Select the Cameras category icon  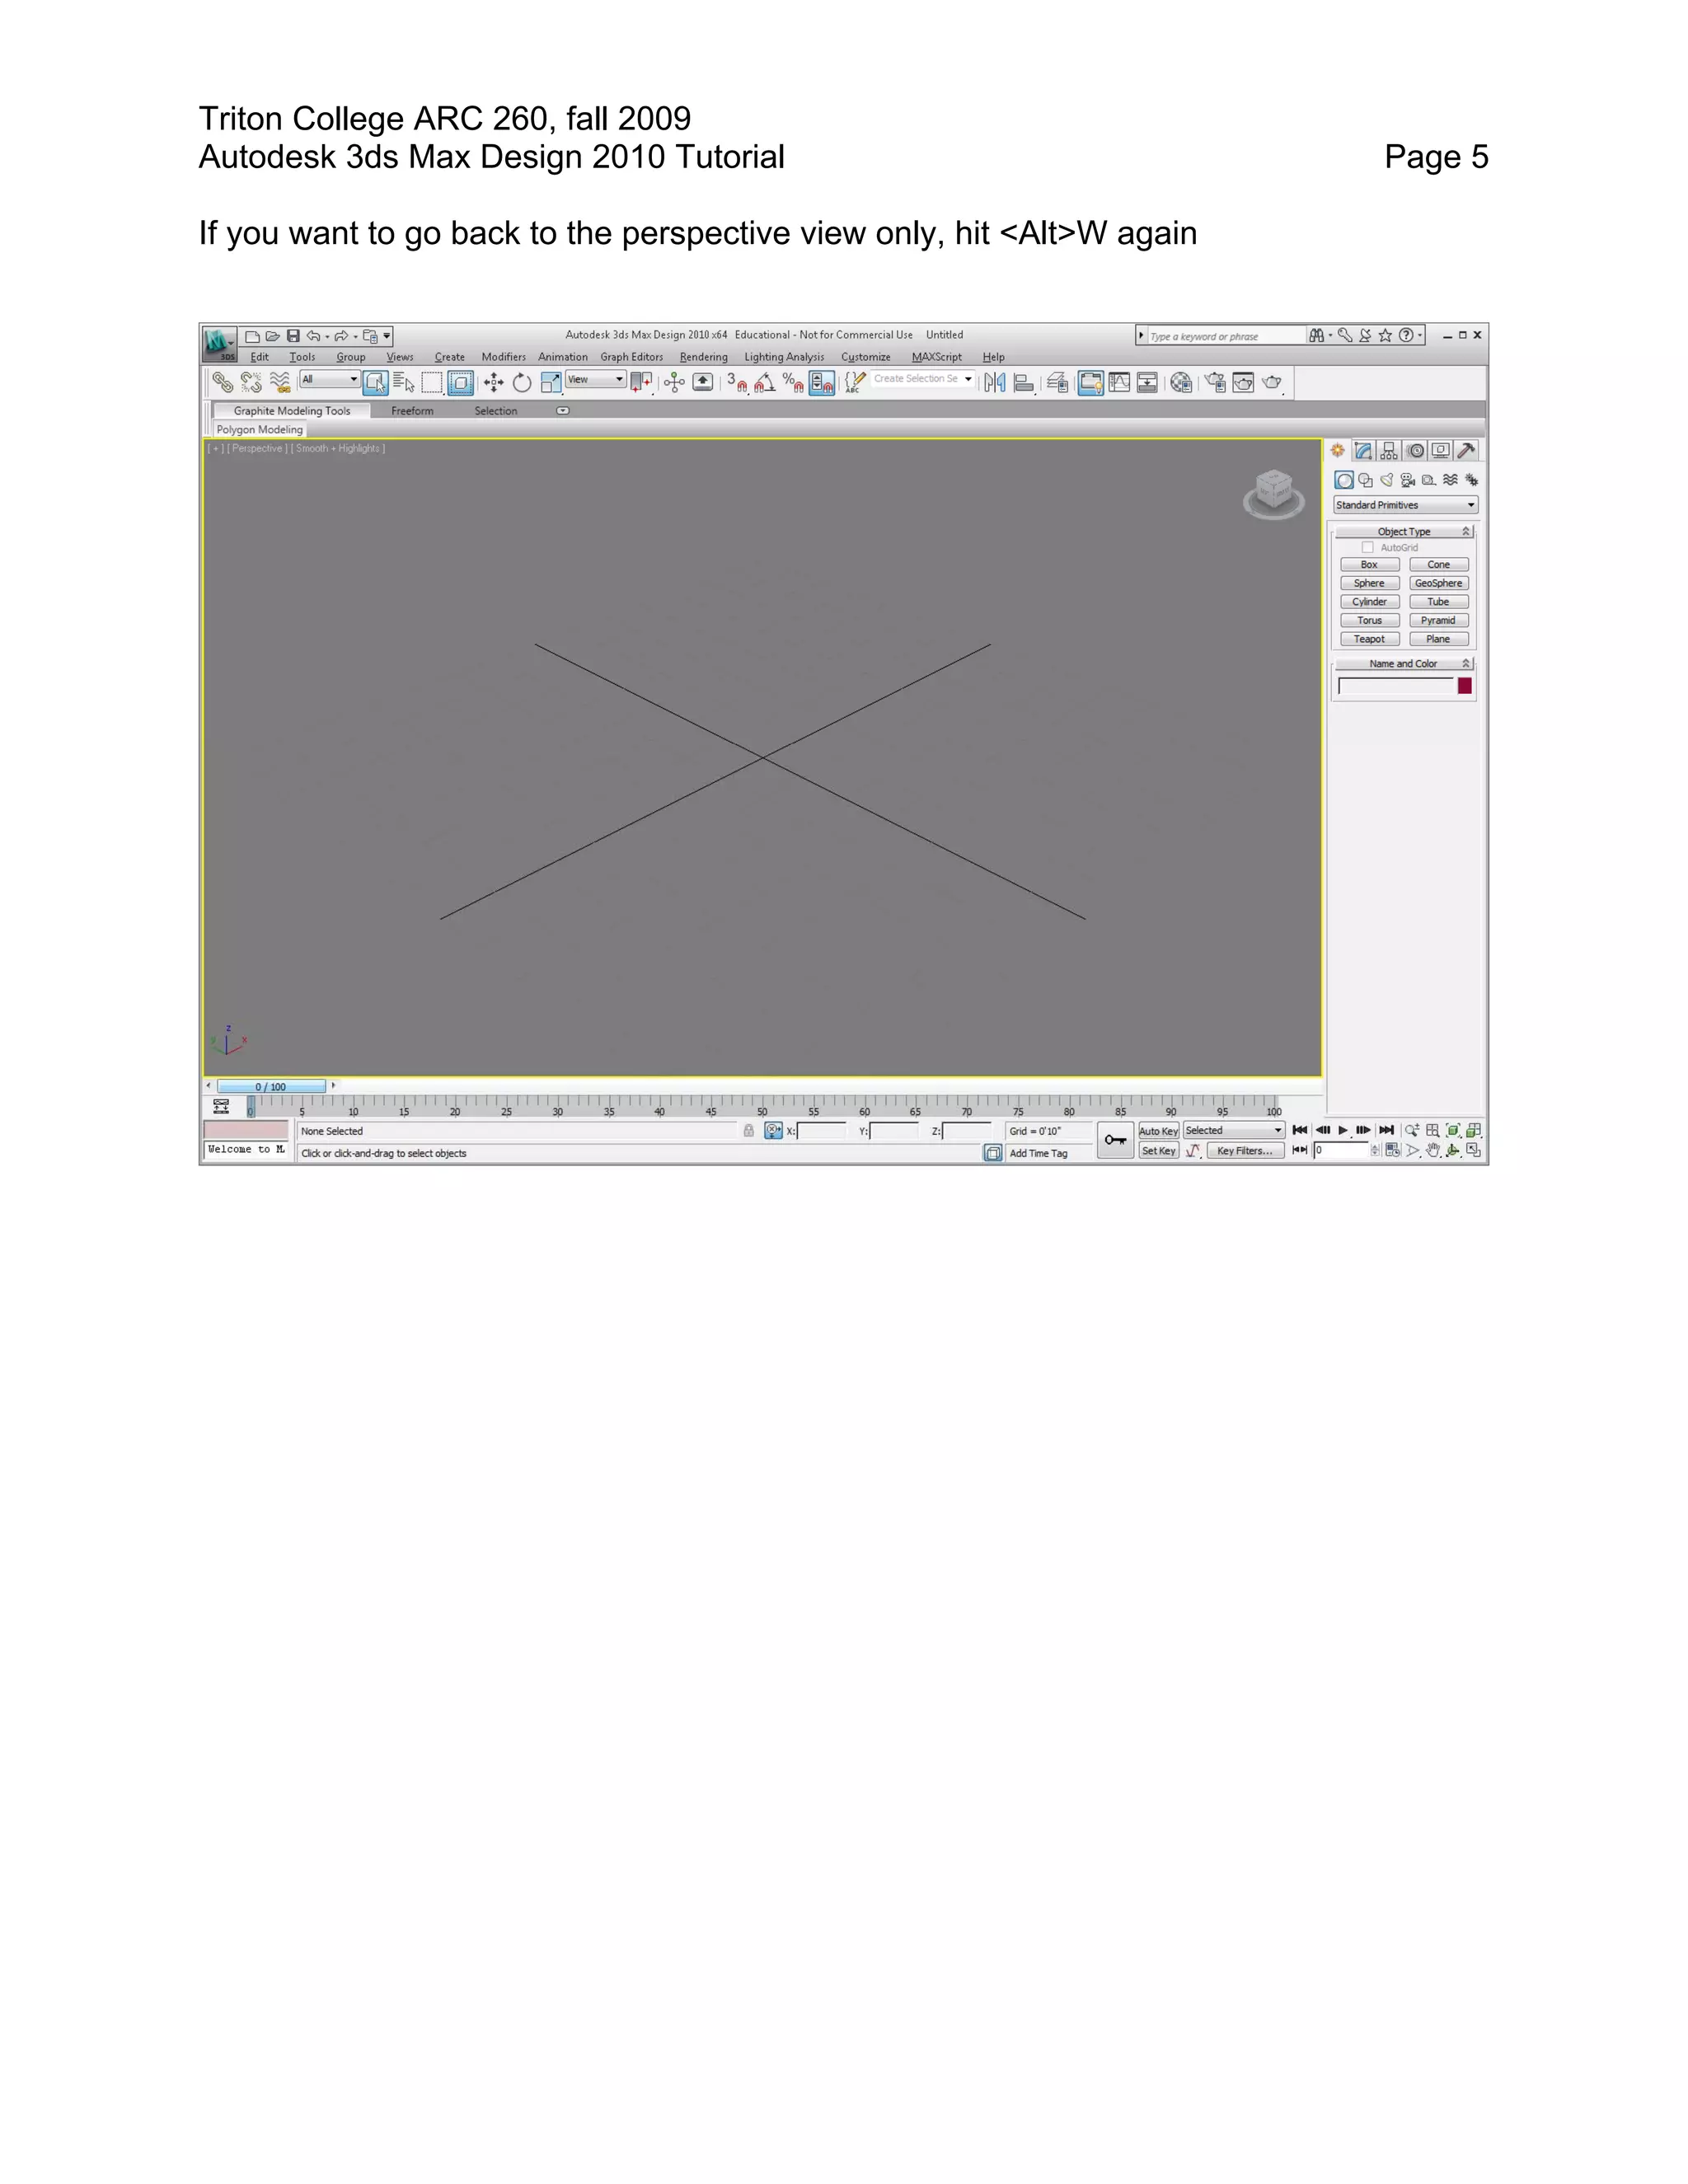(1408, 480)
